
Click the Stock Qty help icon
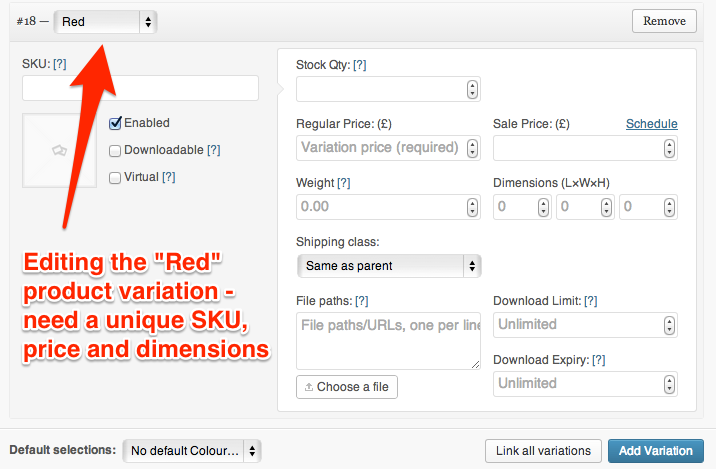[360, 65]
